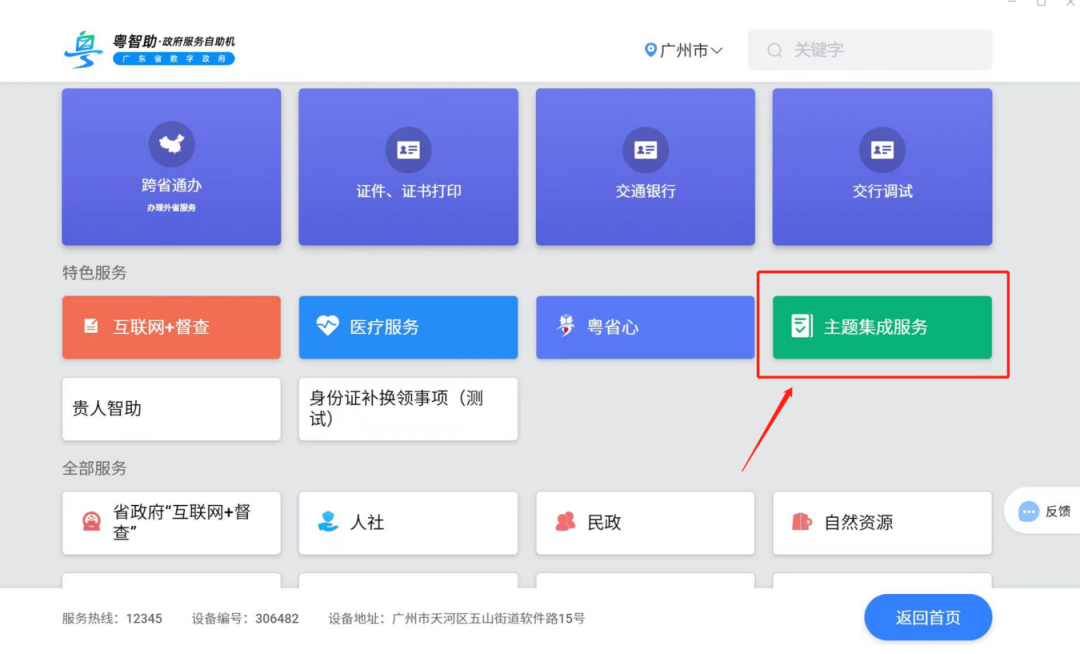The height and width of the screenshot is (654, 1080).
Task: Open the 广州市 city selection dropdown
Action: (x=683, y=49)
